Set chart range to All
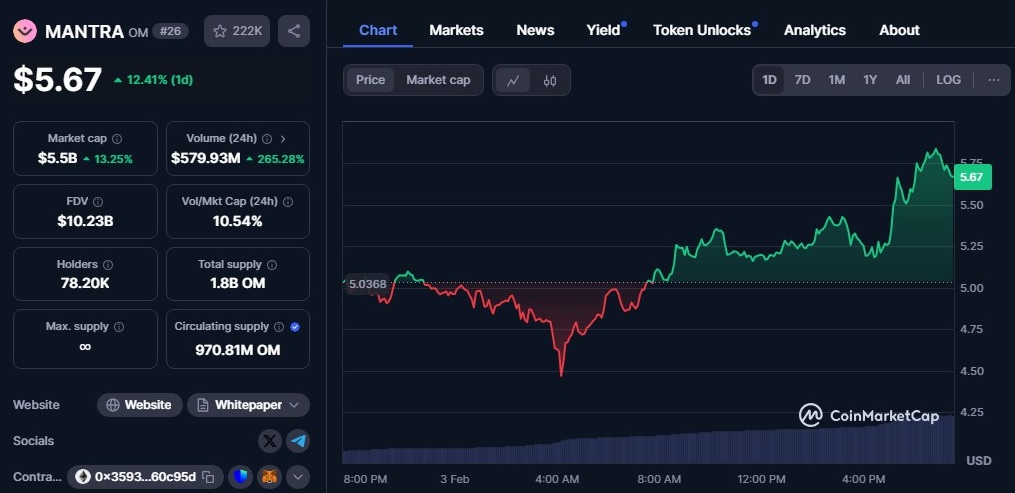Viewport: 1015px width, 493px height. click(903, 80)
